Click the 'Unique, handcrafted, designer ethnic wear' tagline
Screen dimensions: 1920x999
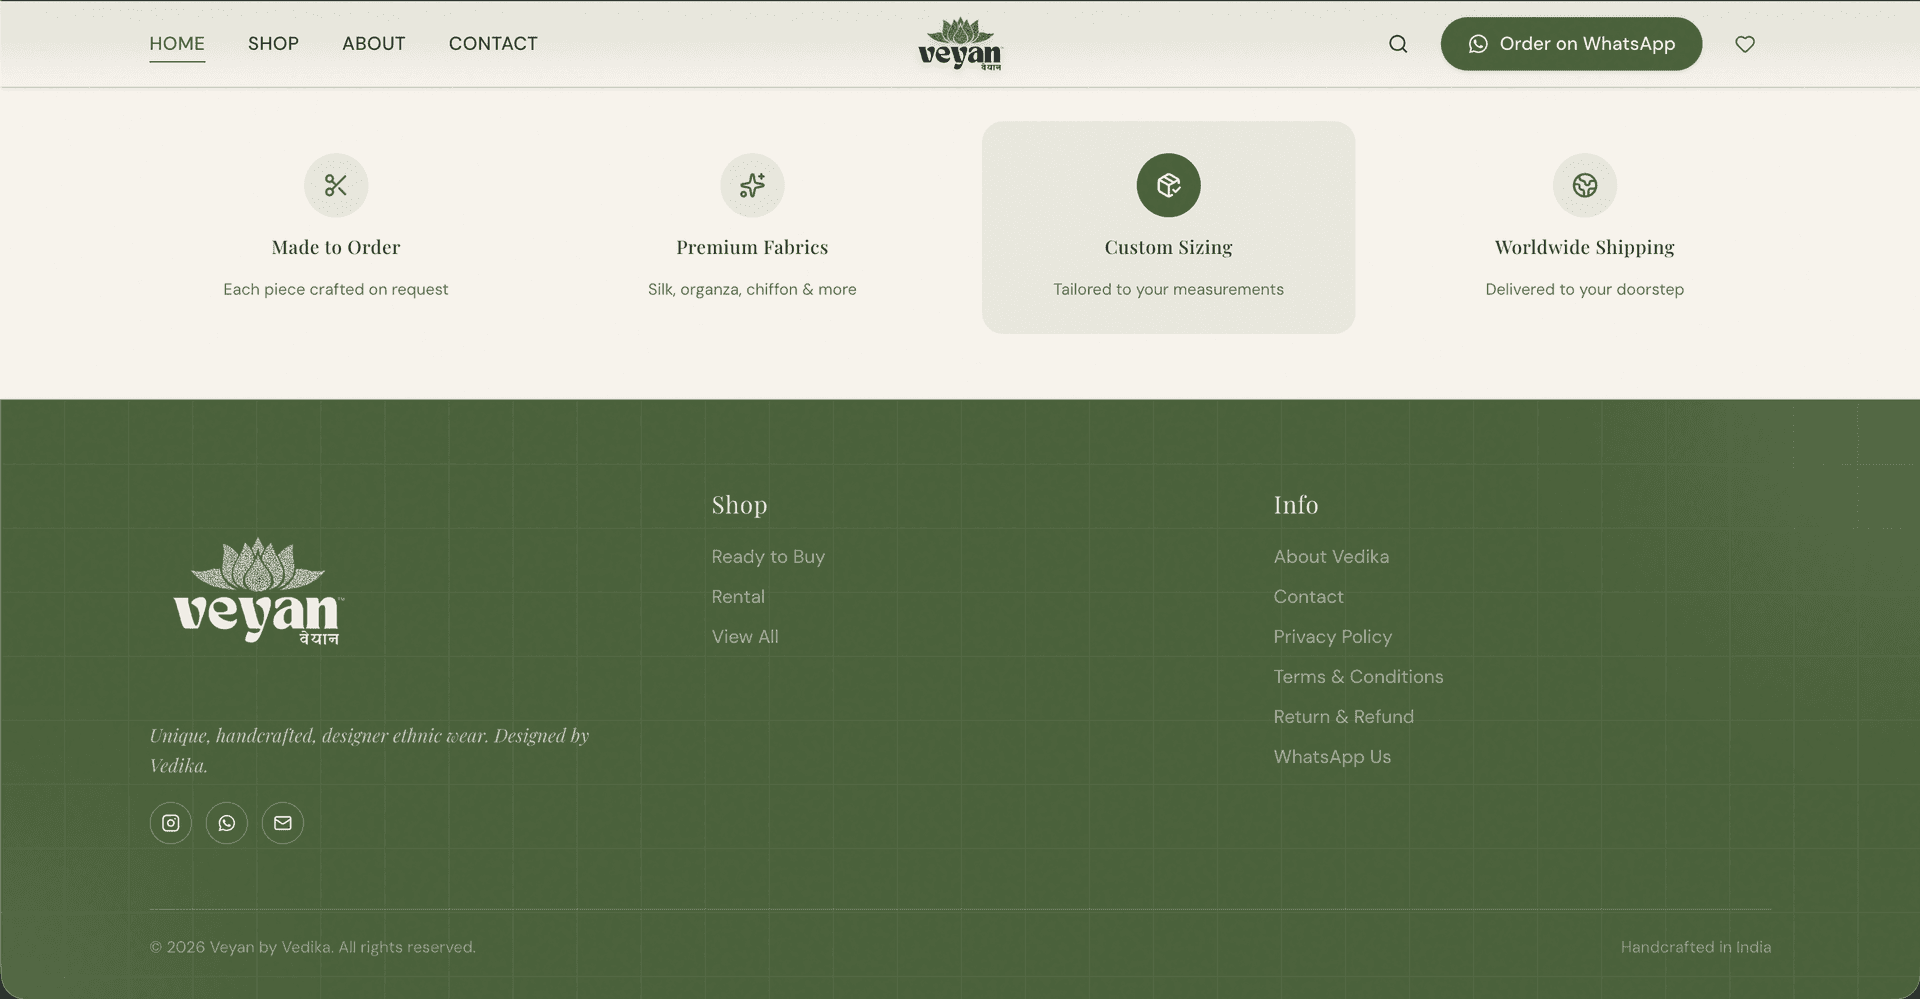369,750
